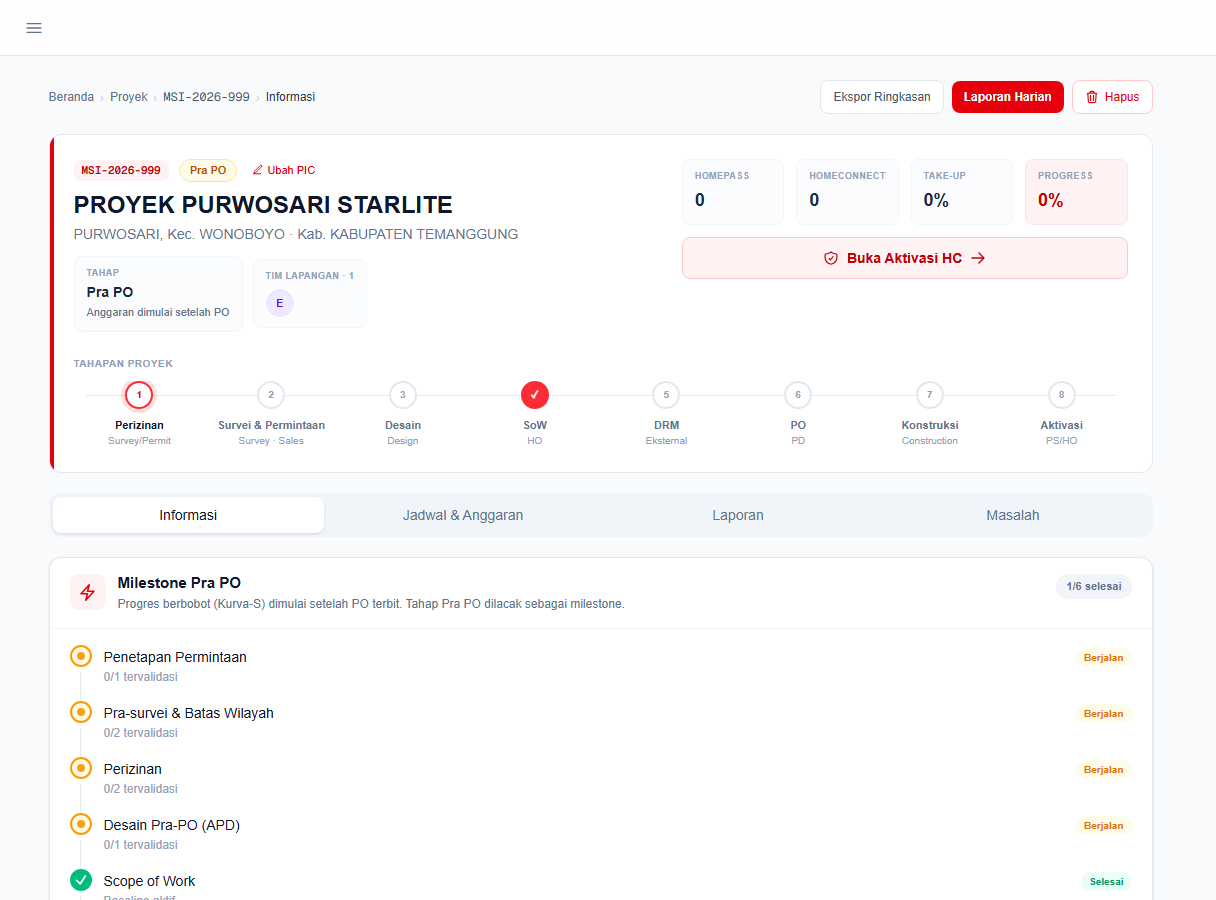The width and height of the screenshot is (1216, 900).
Task: Go to Beranda in the breadcrumb
Action: [71, 97]
